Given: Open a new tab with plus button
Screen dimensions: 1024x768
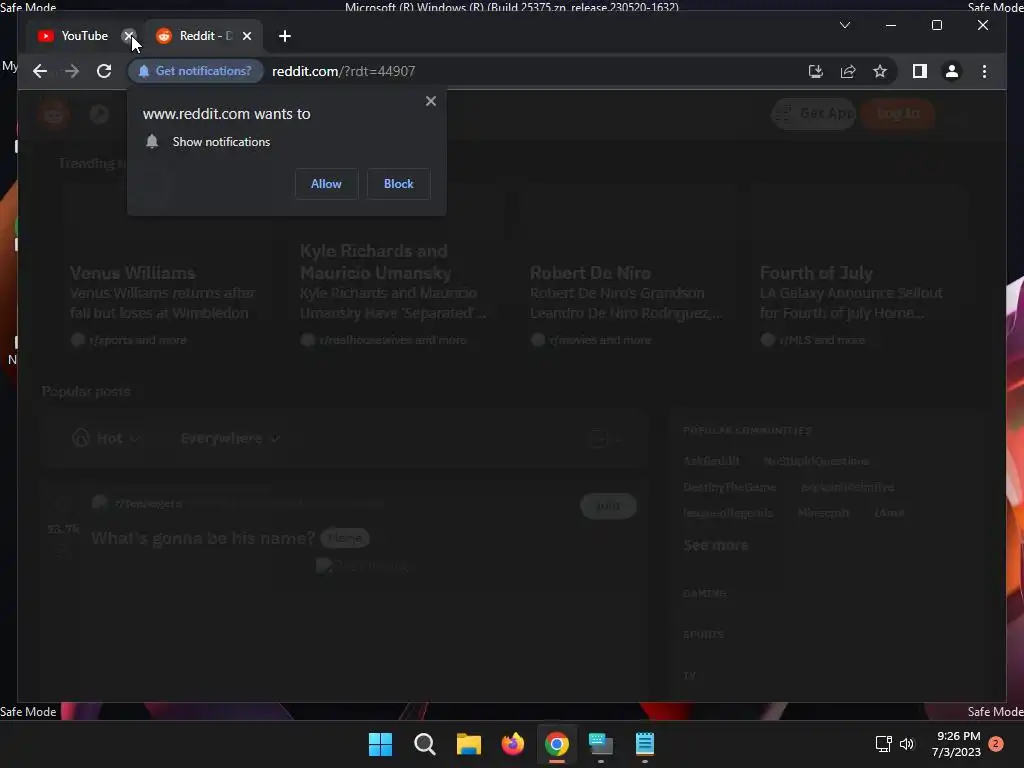Looking at the screenshot, I should click(285, 36).
